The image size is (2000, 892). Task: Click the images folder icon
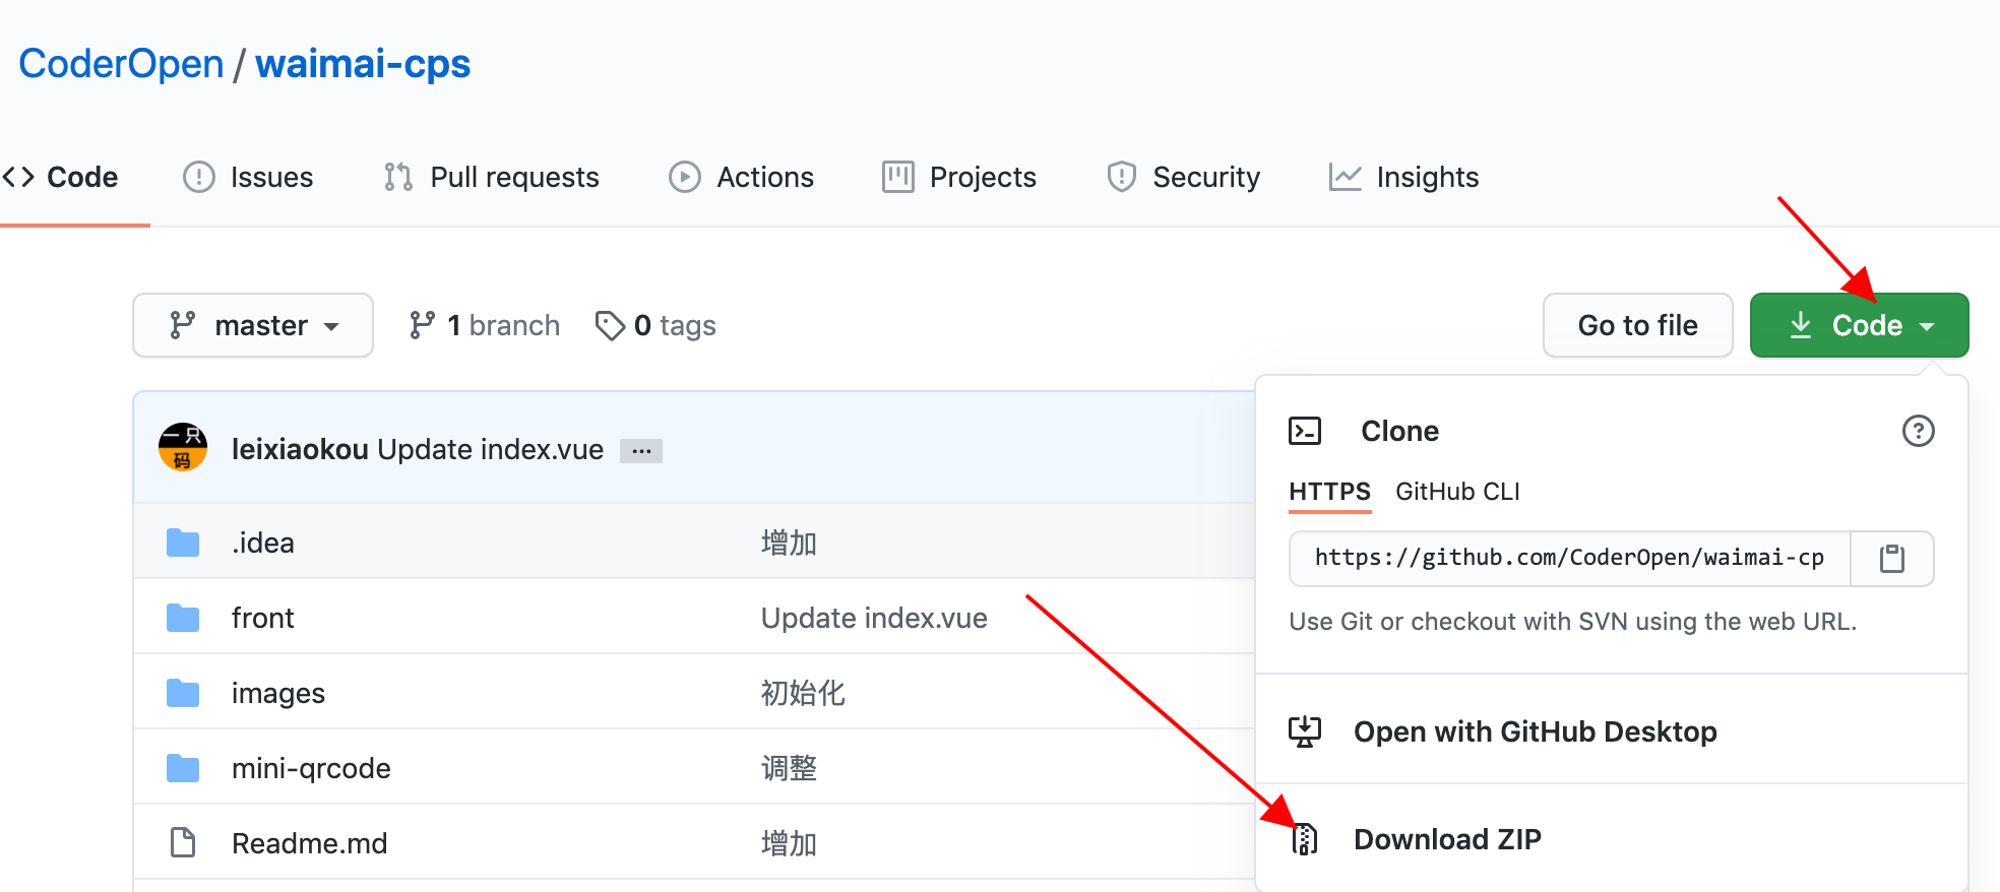tap(183, 693)
